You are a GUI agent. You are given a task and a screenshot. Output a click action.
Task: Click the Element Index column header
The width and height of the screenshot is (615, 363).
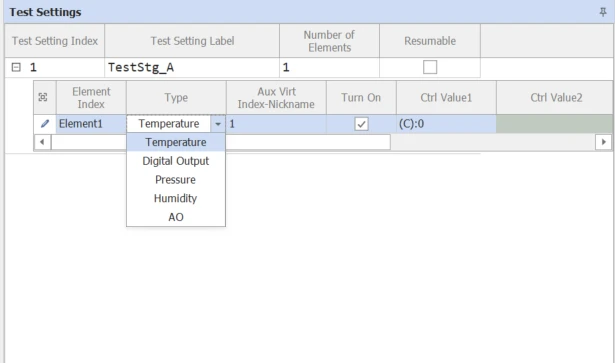91,98
